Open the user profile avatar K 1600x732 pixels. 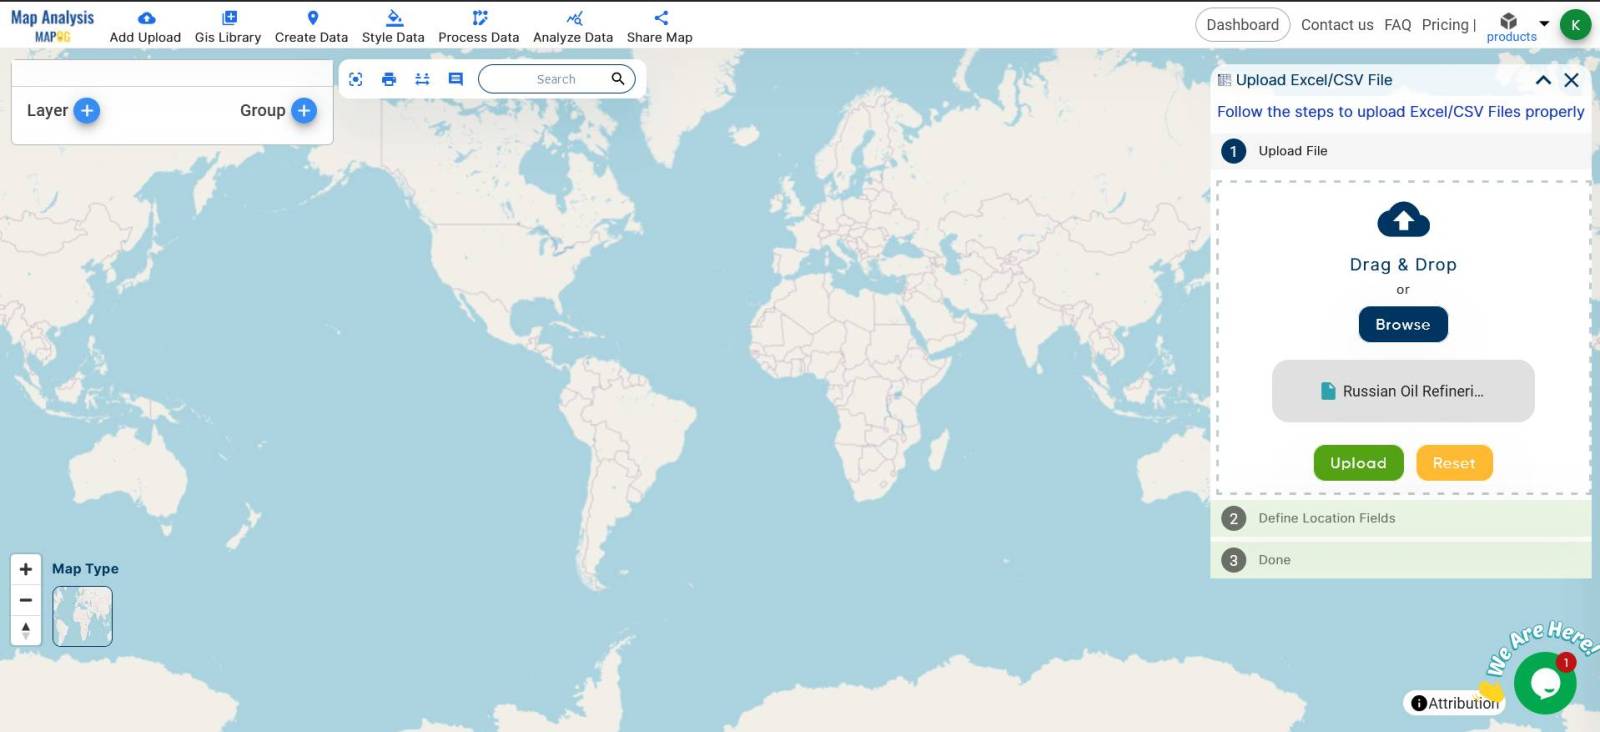point(1575,25)
